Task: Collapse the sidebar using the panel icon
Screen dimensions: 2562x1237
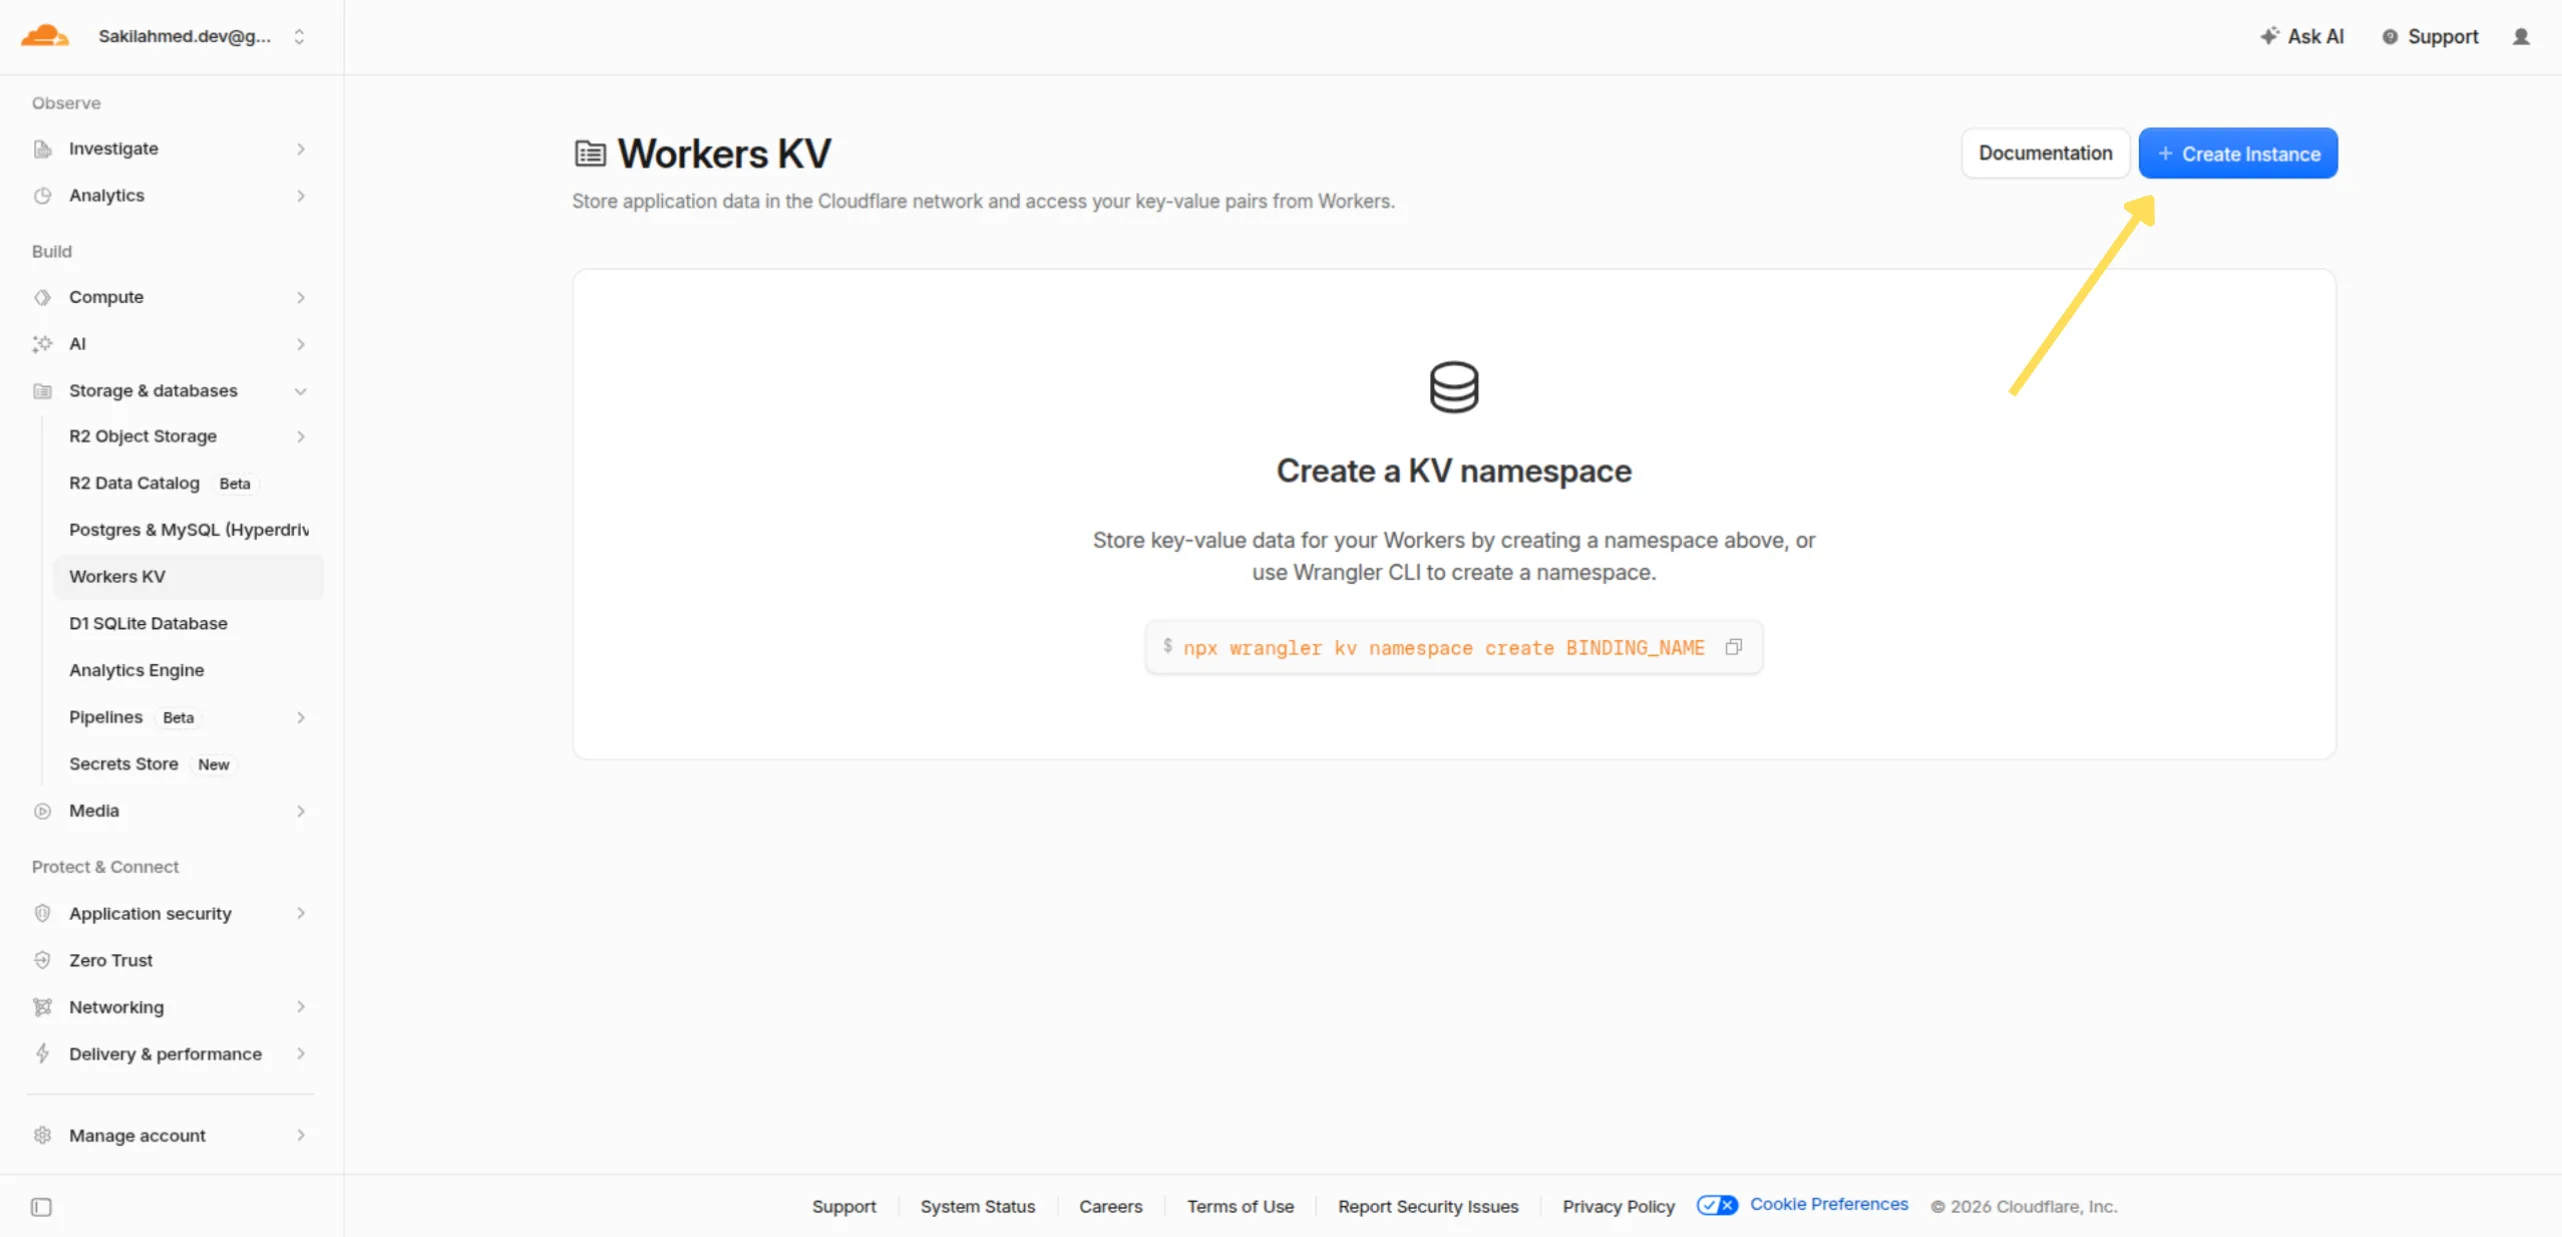Action: 41,1207
